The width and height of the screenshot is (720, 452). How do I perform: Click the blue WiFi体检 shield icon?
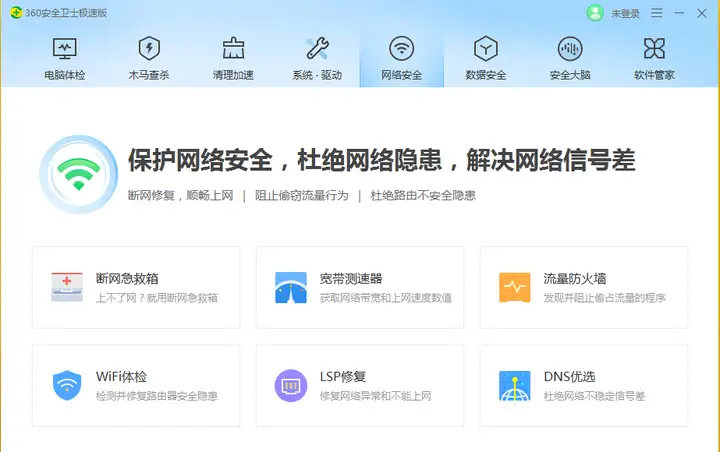(67, 385)
